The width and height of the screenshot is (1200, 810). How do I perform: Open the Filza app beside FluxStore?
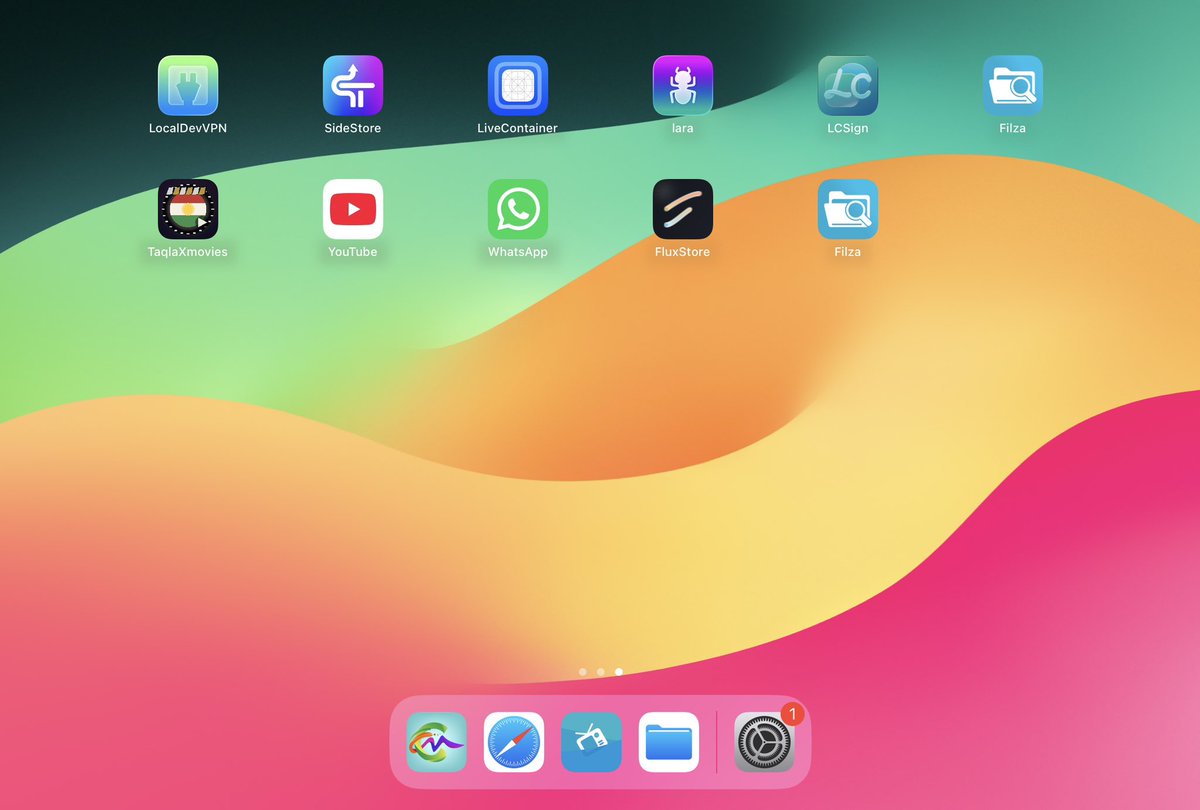848,209
